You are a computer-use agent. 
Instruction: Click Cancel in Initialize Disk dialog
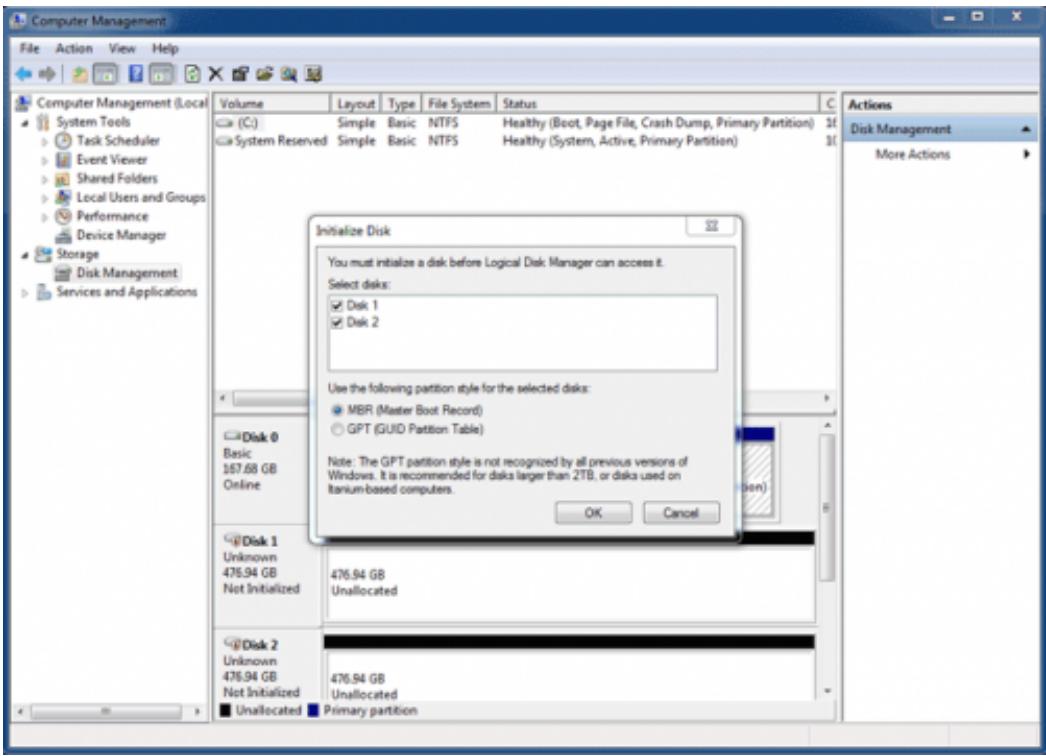(x=681, y=512)
